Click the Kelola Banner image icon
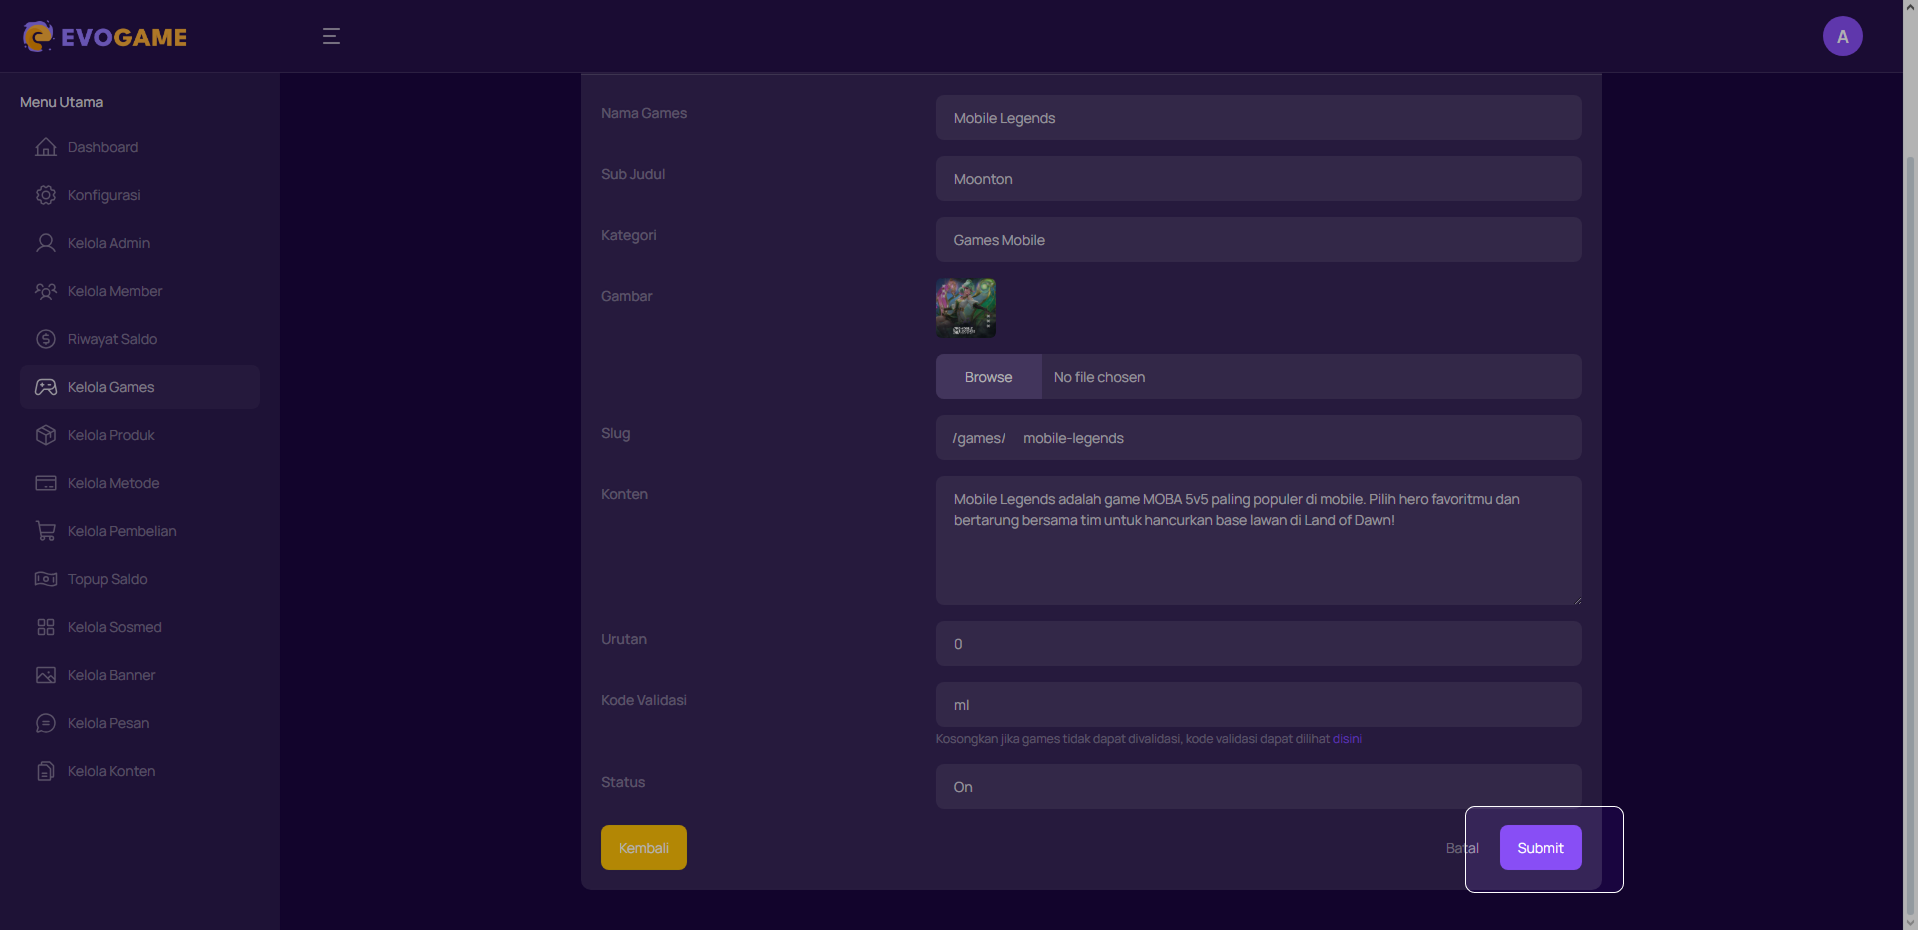 (x=46, y=675)
